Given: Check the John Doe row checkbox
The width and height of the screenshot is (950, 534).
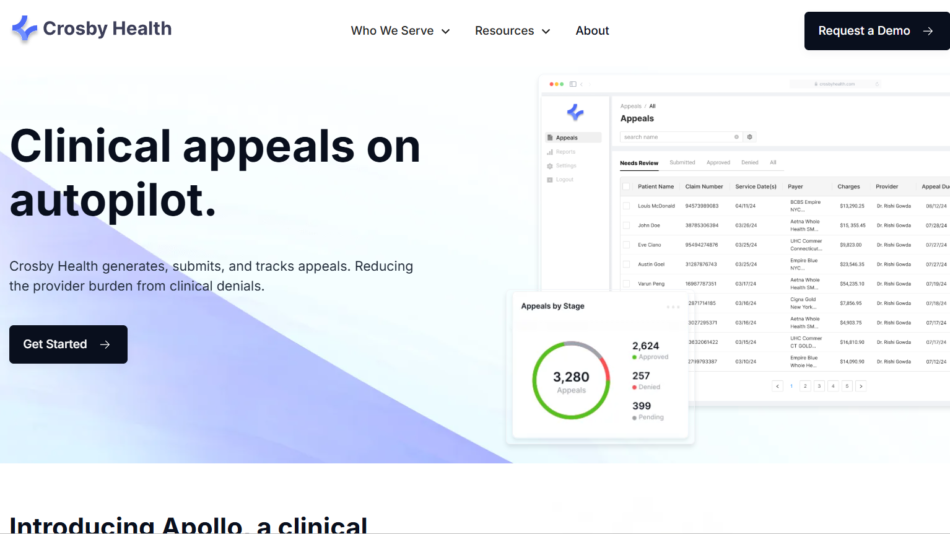Looking at the screenshot, I should [626, 225].
